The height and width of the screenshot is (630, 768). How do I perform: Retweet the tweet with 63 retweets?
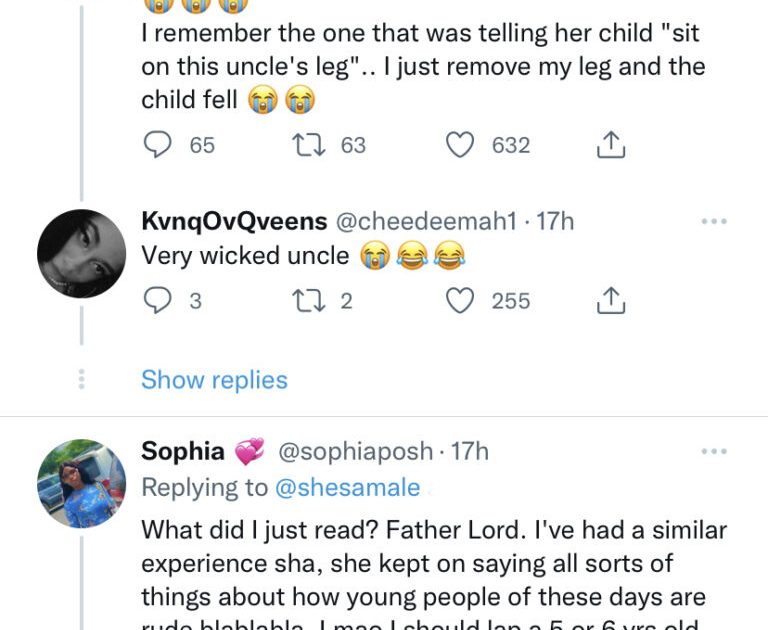(x=305, y=145)
